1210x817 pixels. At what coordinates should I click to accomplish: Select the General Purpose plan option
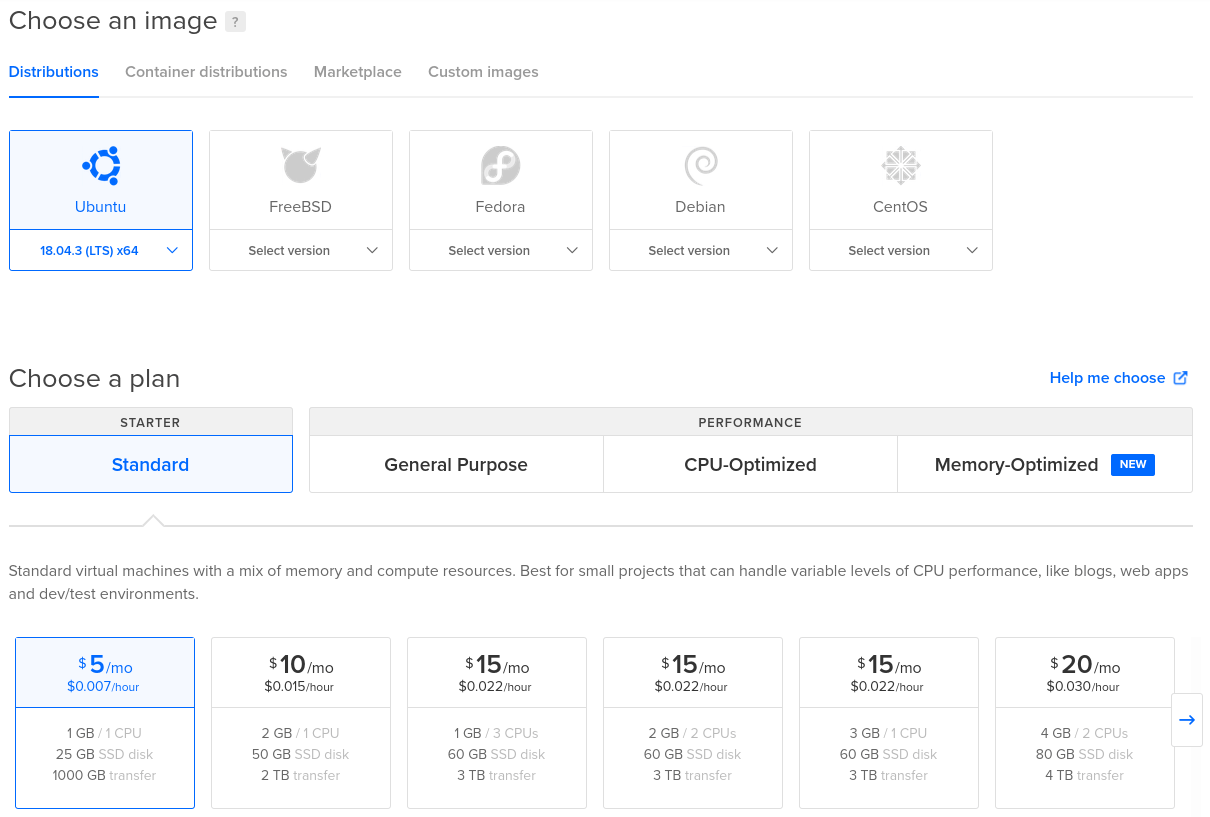456,464
